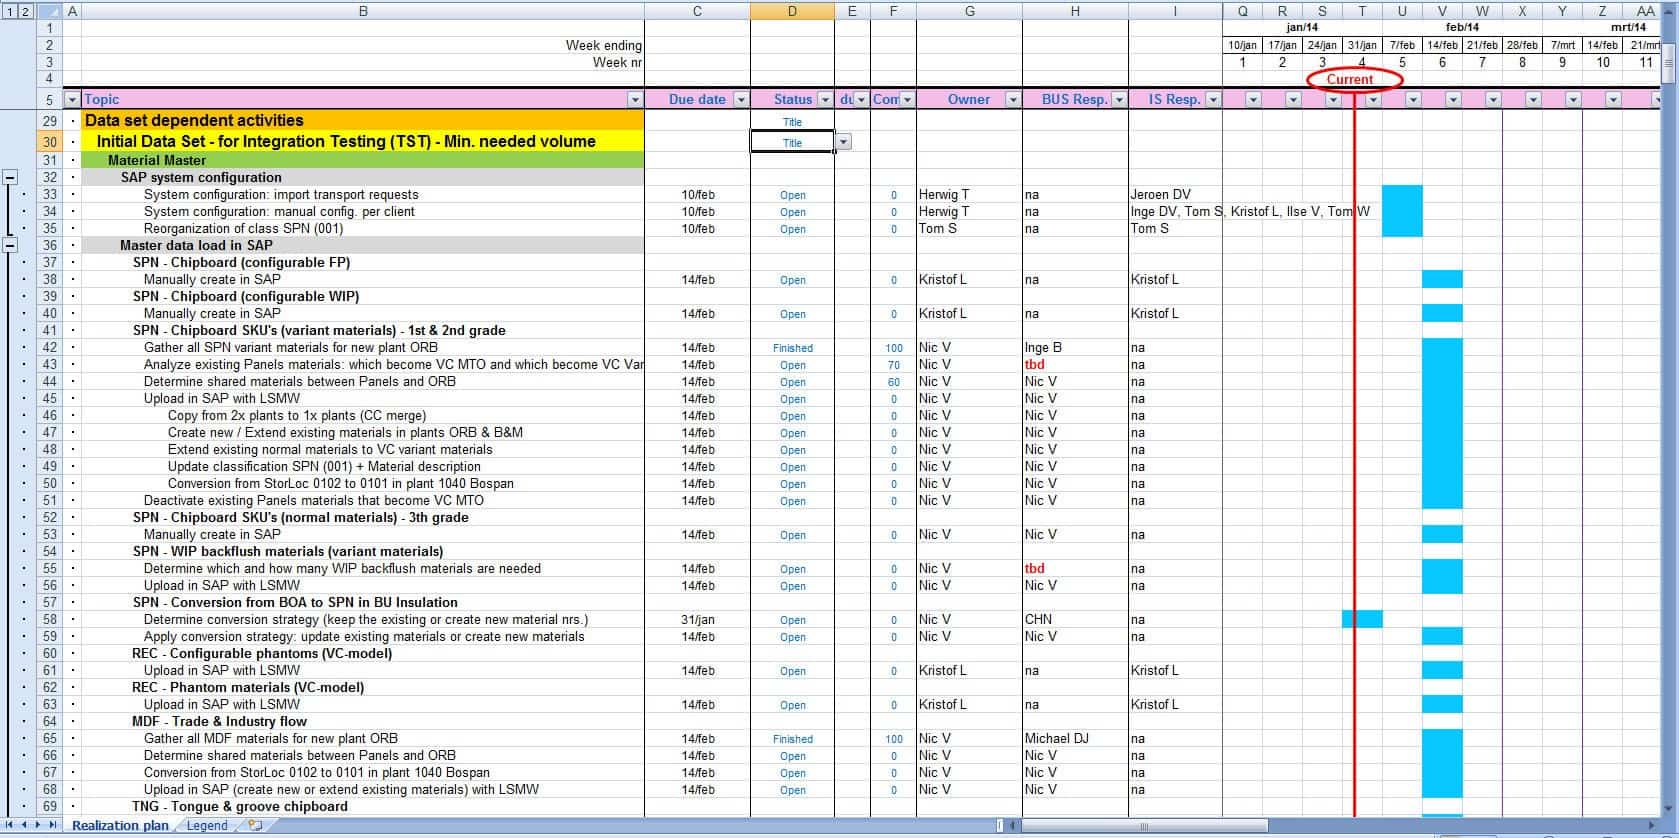Select the Realization plan sheet tab

(x=120, y=826)
